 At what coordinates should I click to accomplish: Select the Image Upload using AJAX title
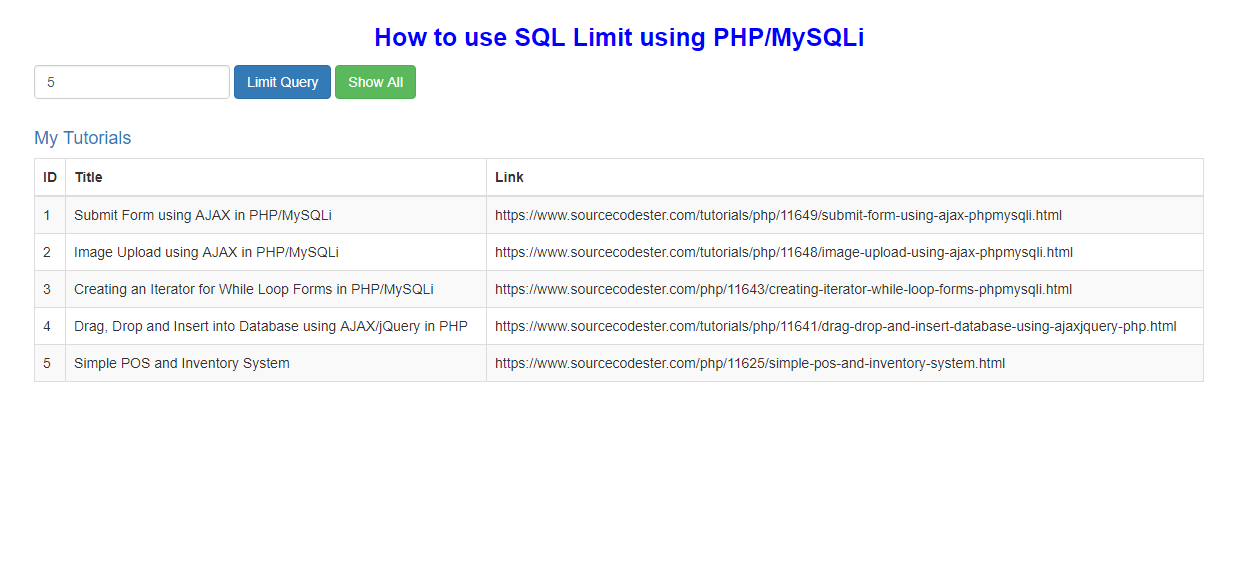206,252
